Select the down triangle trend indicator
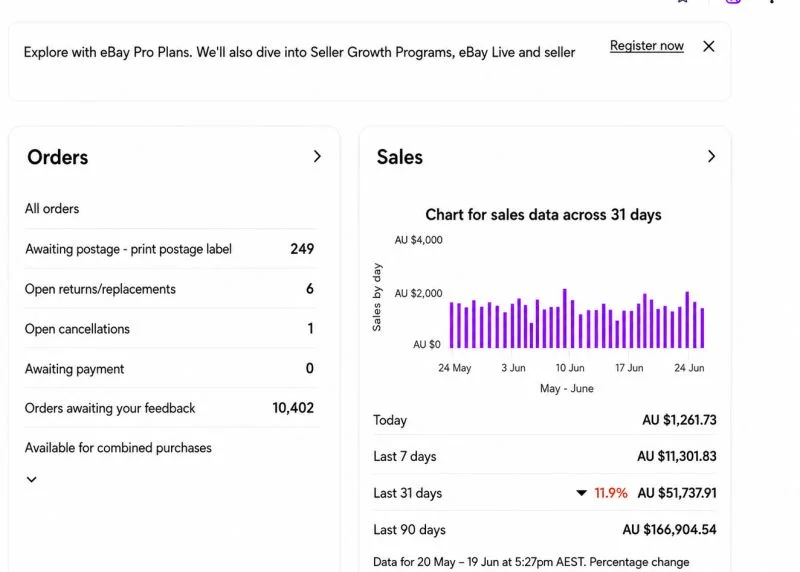The height and width of the screenshot is (572, 800). click(x=581, y=493)
